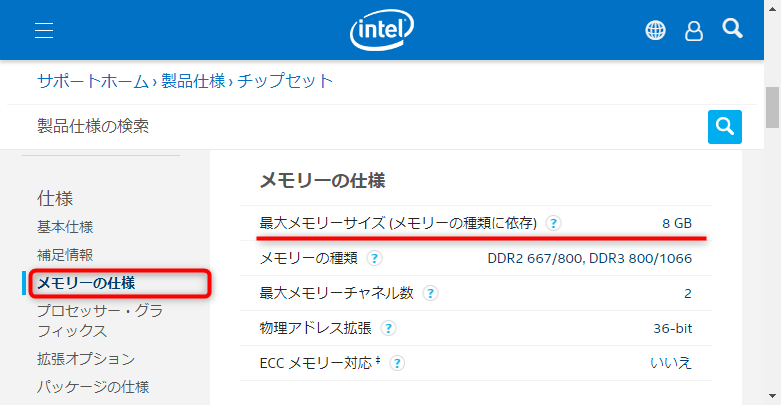Viewport: 781px width, 405px height.
Task: Open the サポートホーム breadcrumb link
Action: 93,81
